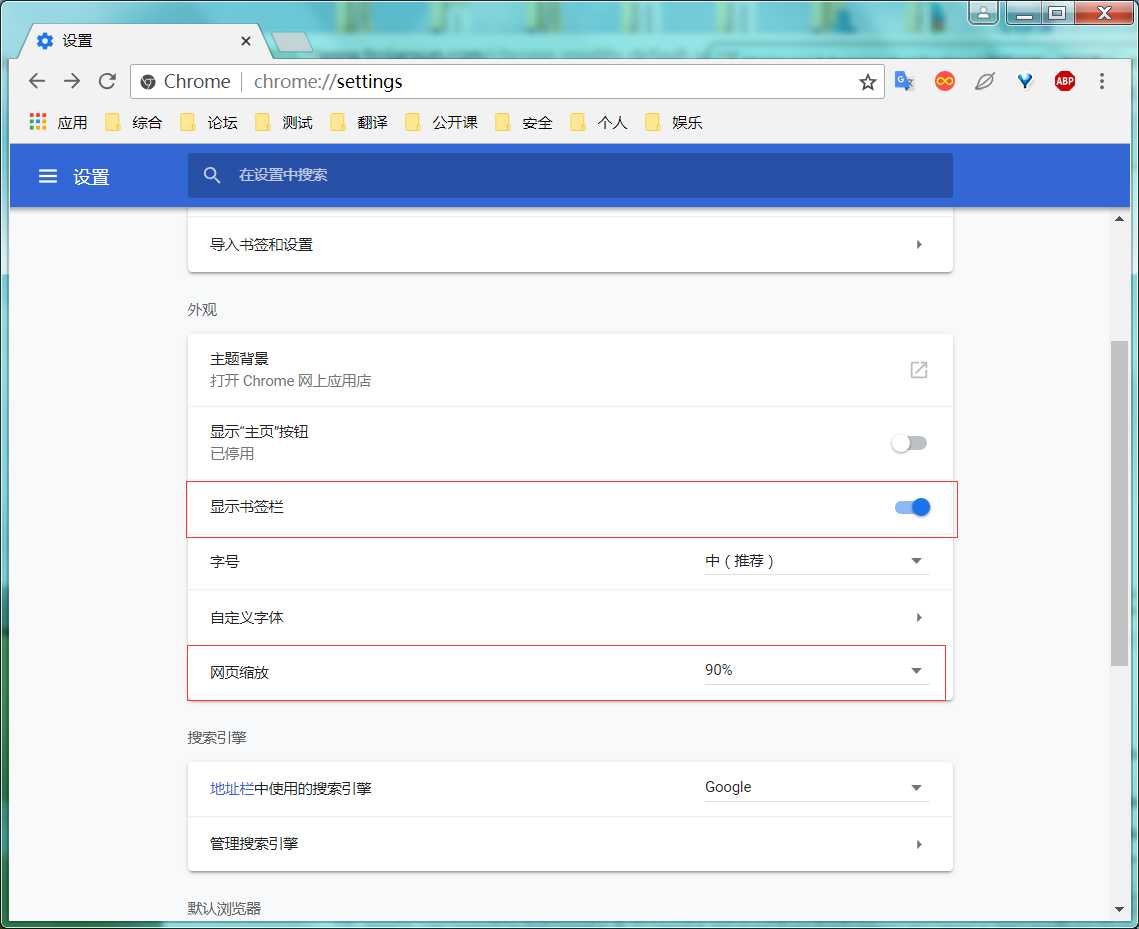
Task: Open the blue Y extension icon
Action: pyautogui.click(x=1025, y=81)
